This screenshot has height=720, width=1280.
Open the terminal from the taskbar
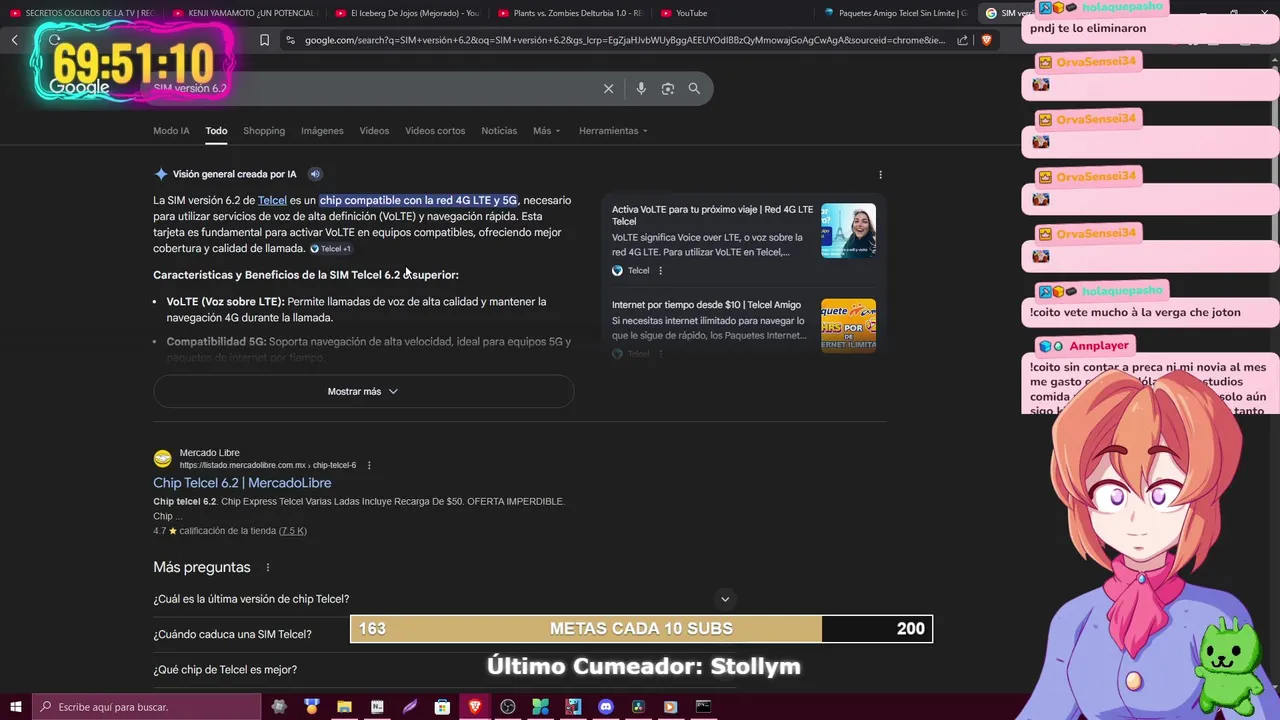703,707
